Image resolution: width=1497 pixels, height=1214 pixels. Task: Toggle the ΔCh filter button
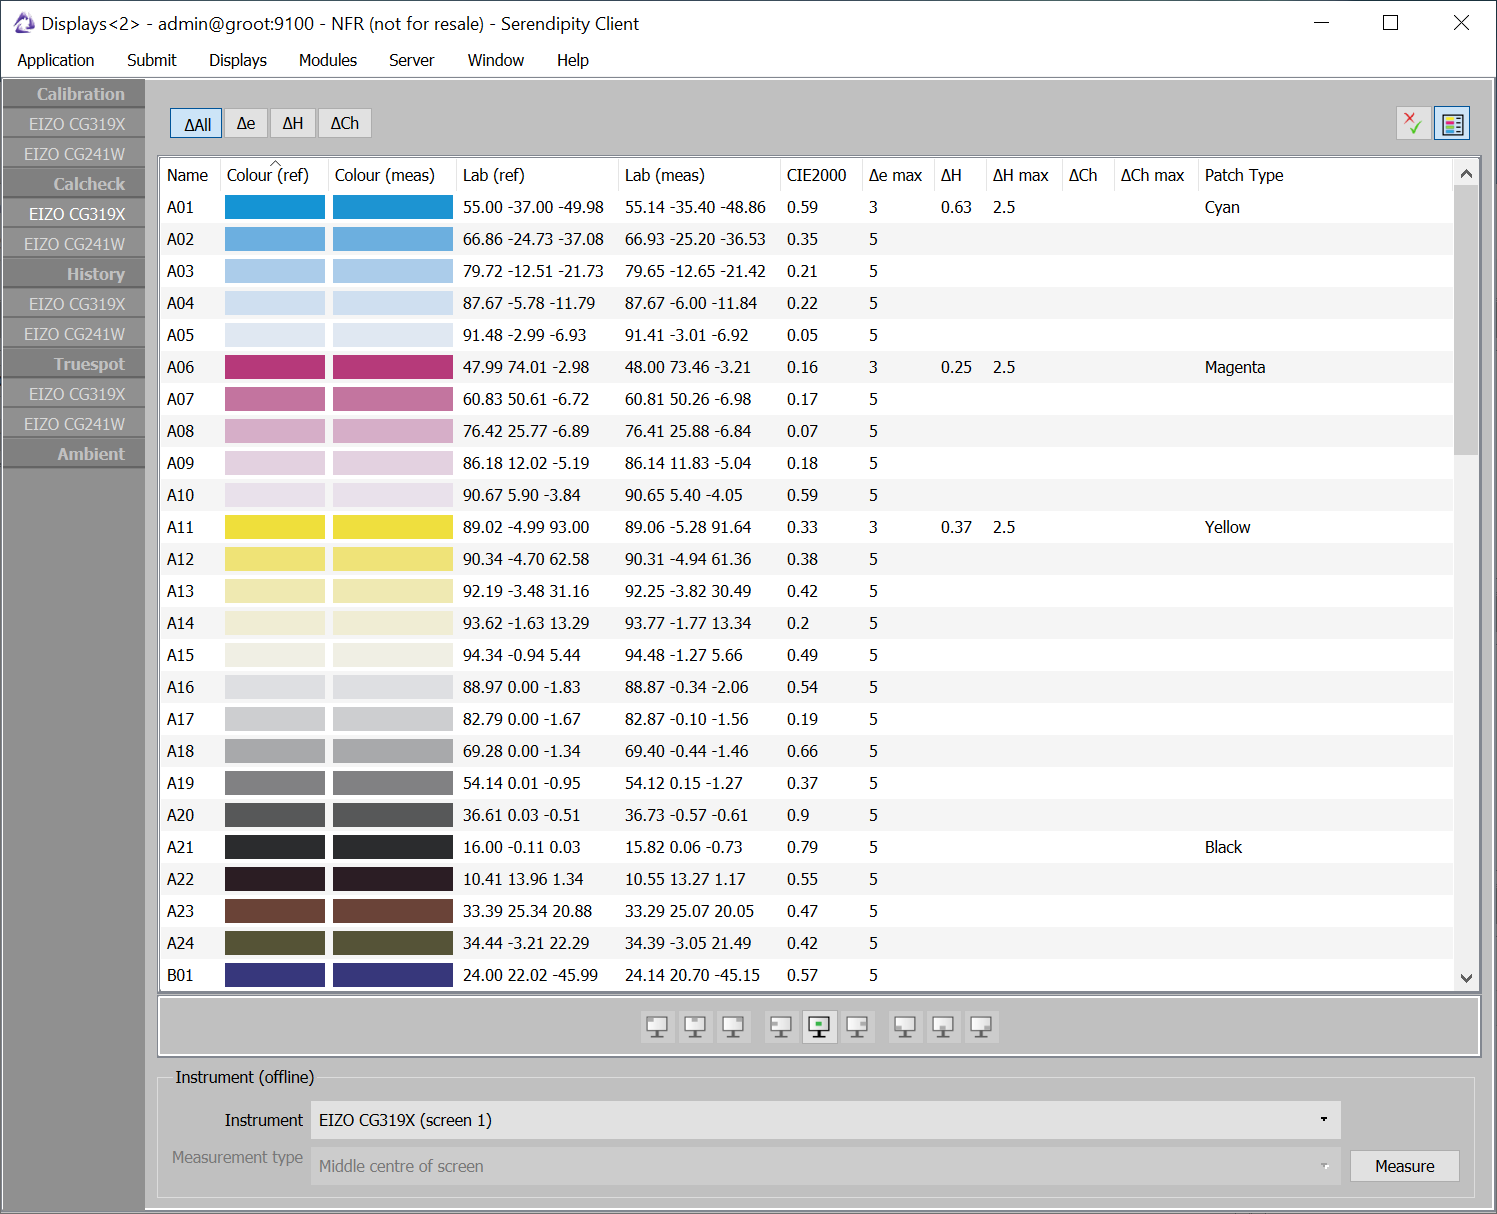[x=345, y=123]
